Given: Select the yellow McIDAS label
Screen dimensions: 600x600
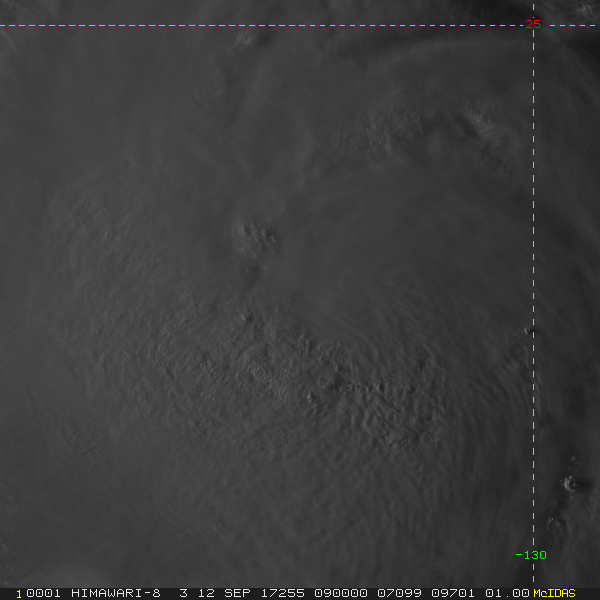Looking at the screenshot, I should (x=554, y=593).
